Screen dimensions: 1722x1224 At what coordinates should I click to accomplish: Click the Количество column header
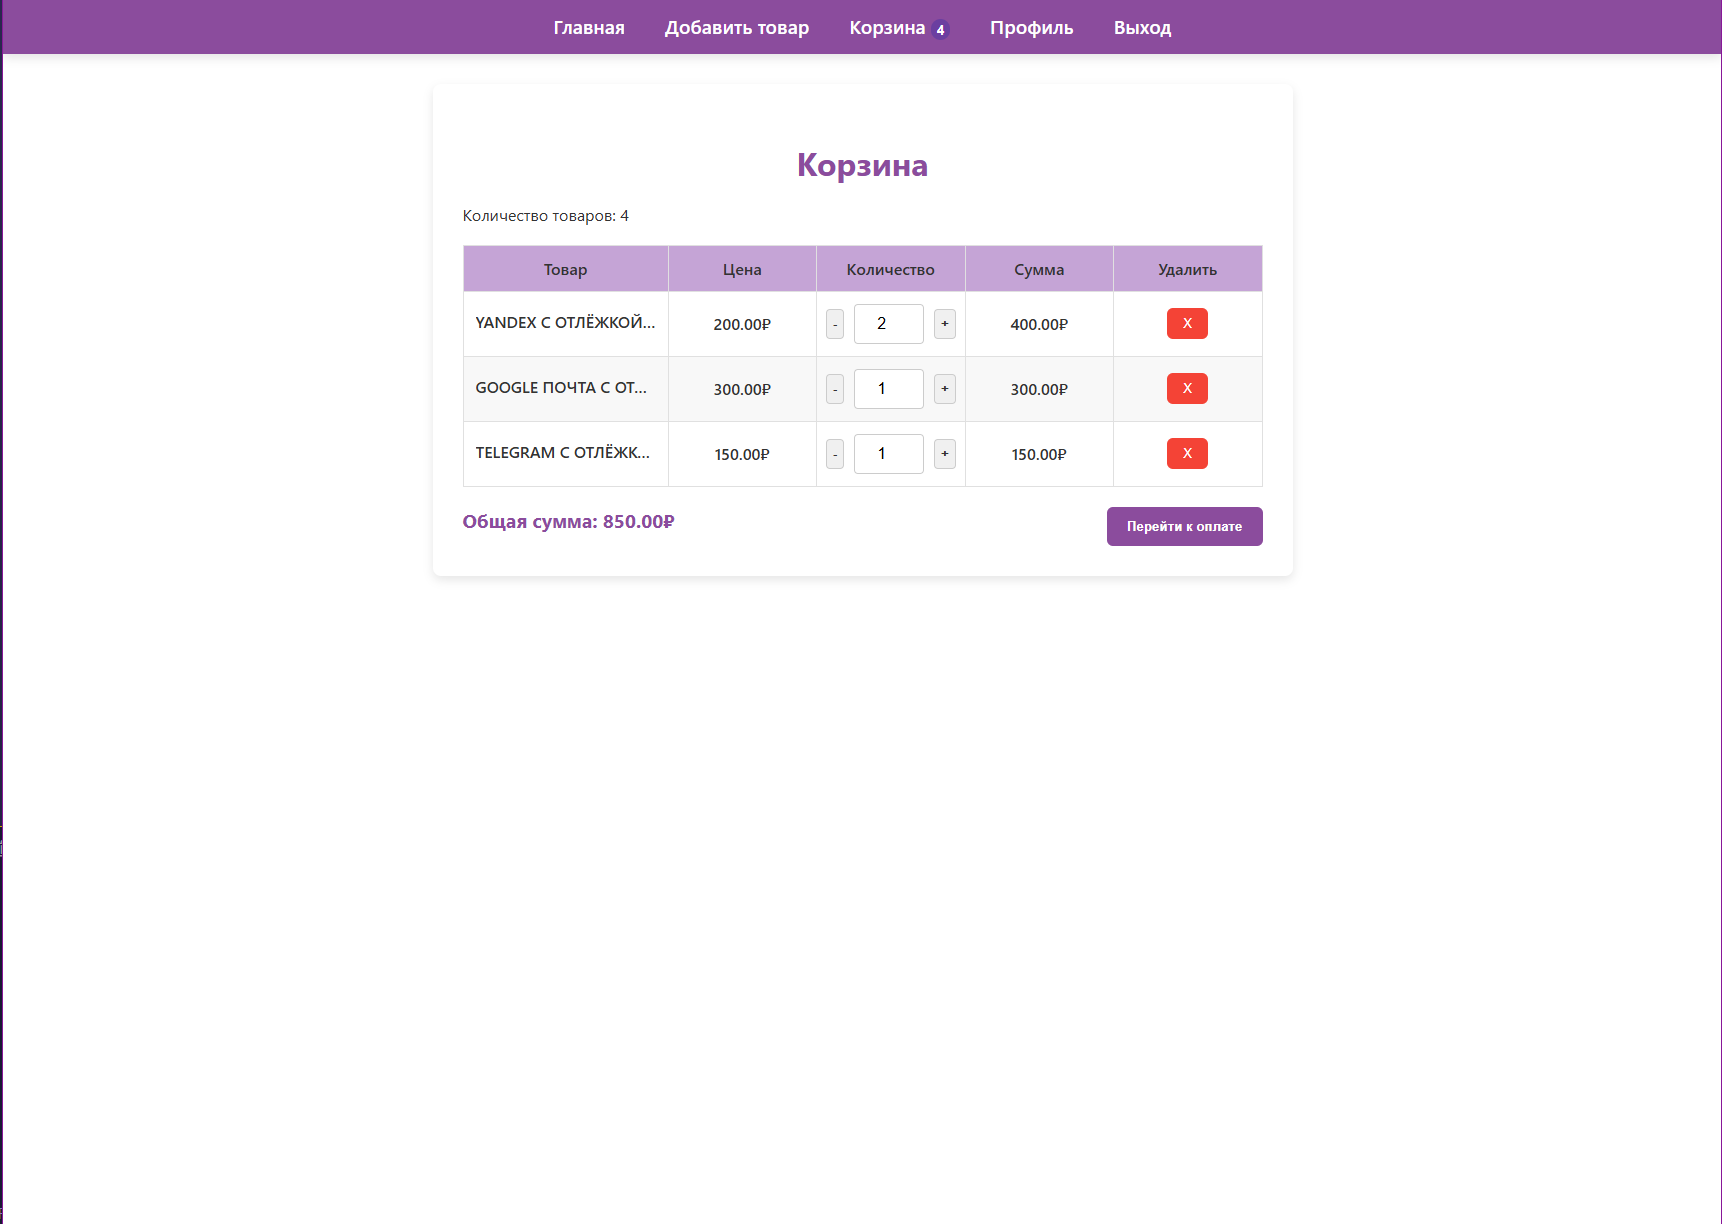point(891,270)
